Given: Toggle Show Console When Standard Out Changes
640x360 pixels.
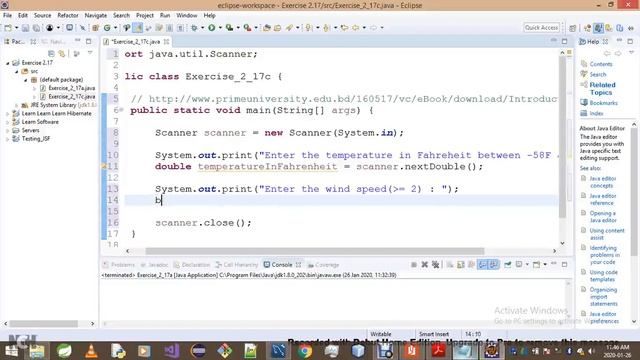Looking at the screenshot, I should 482,265.
